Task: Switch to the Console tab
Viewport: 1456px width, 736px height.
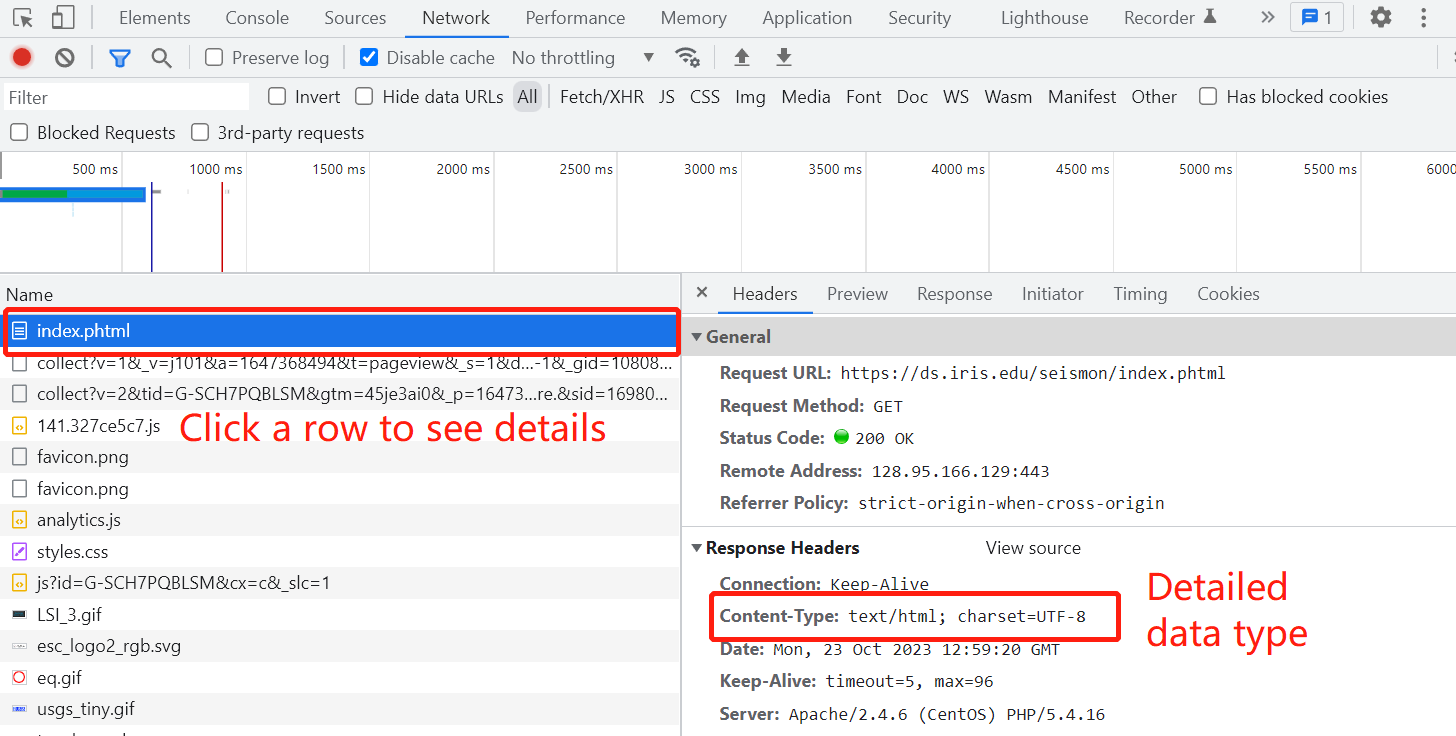Action: click(257, 18)
